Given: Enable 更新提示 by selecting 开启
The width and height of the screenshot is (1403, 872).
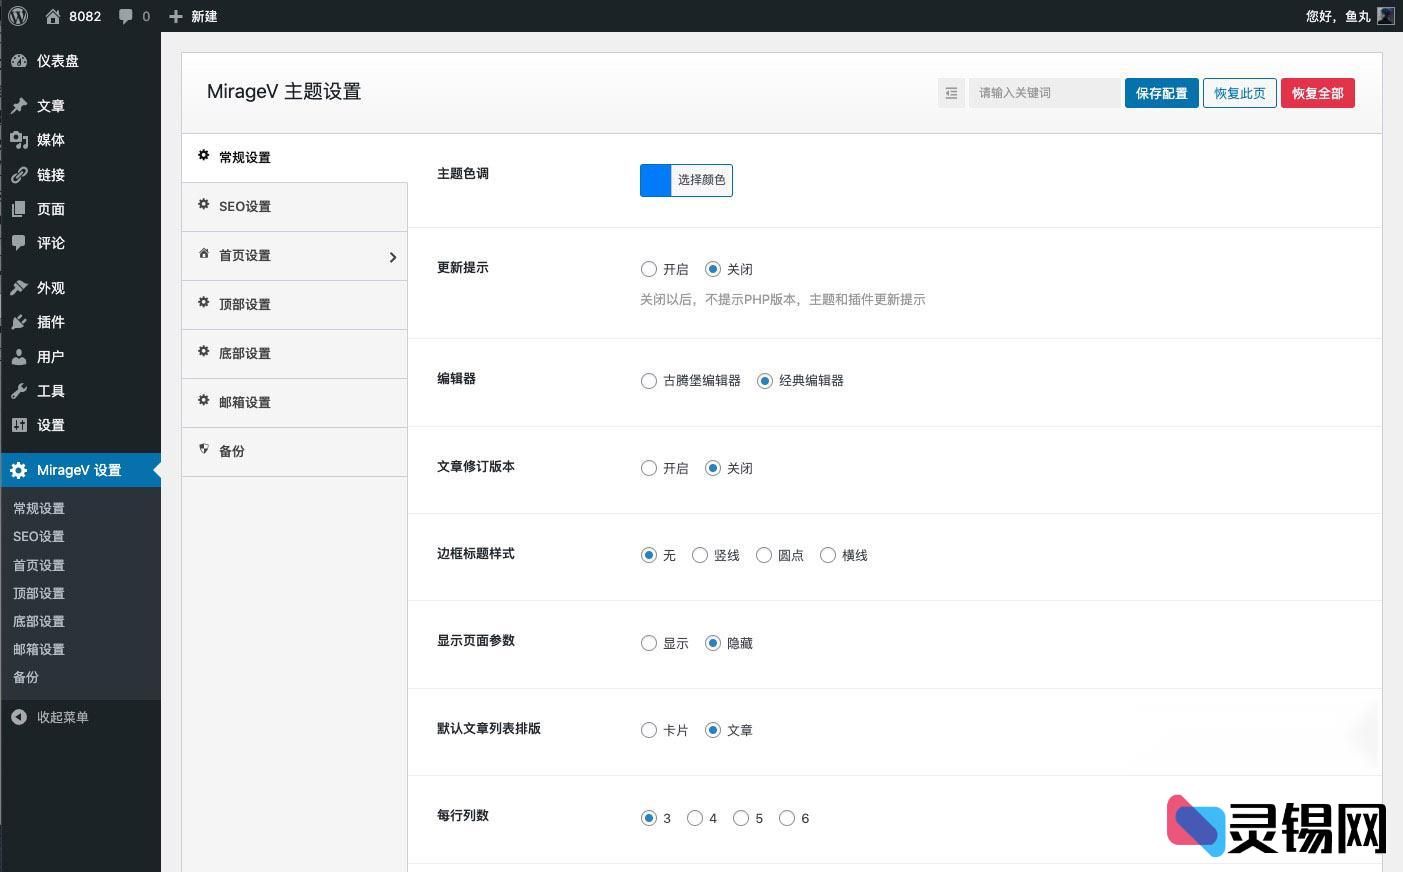Looking at the screenshot, I should [648, 268].
